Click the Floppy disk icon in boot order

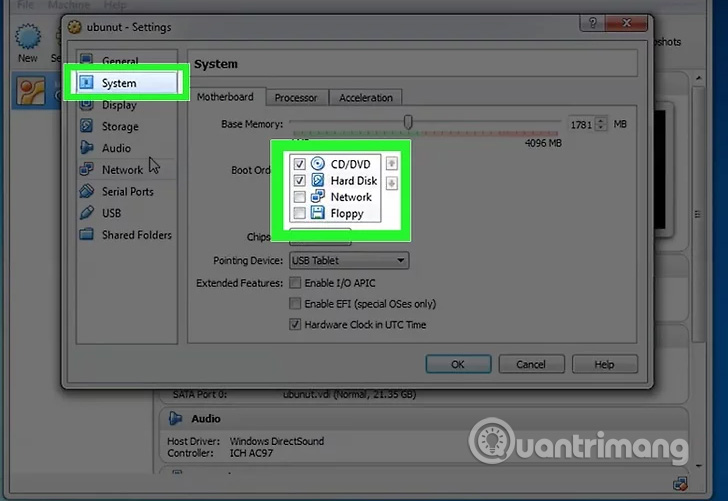point(318,213)
